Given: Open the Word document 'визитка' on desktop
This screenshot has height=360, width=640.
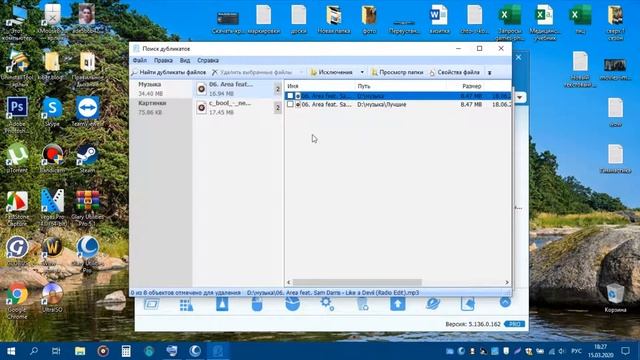Looking at the screenshot, I should coord(439,19).
